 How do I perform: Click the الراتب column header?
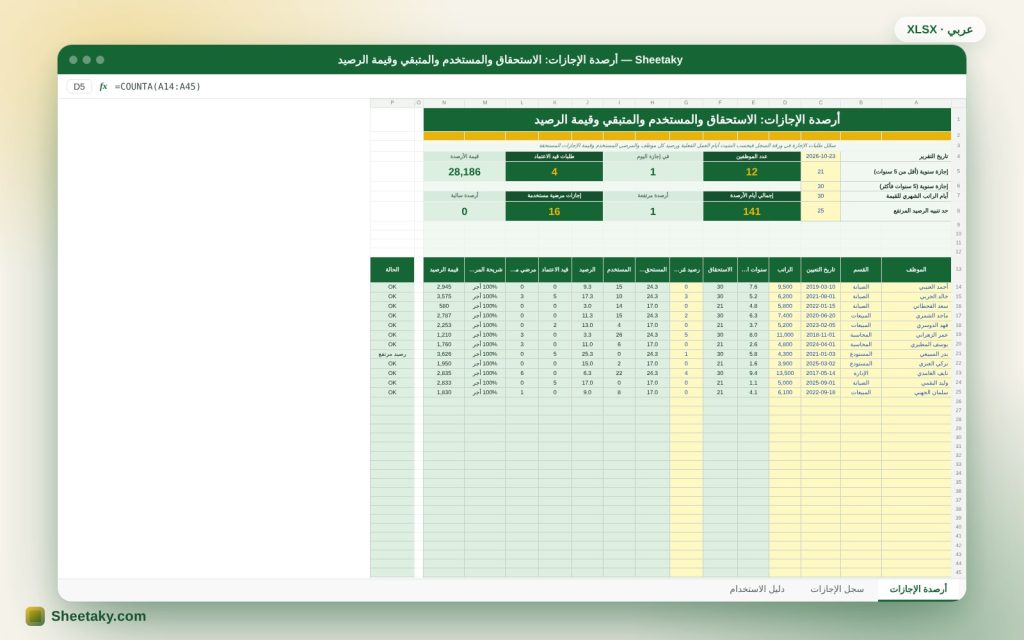[x=784, y=270]
